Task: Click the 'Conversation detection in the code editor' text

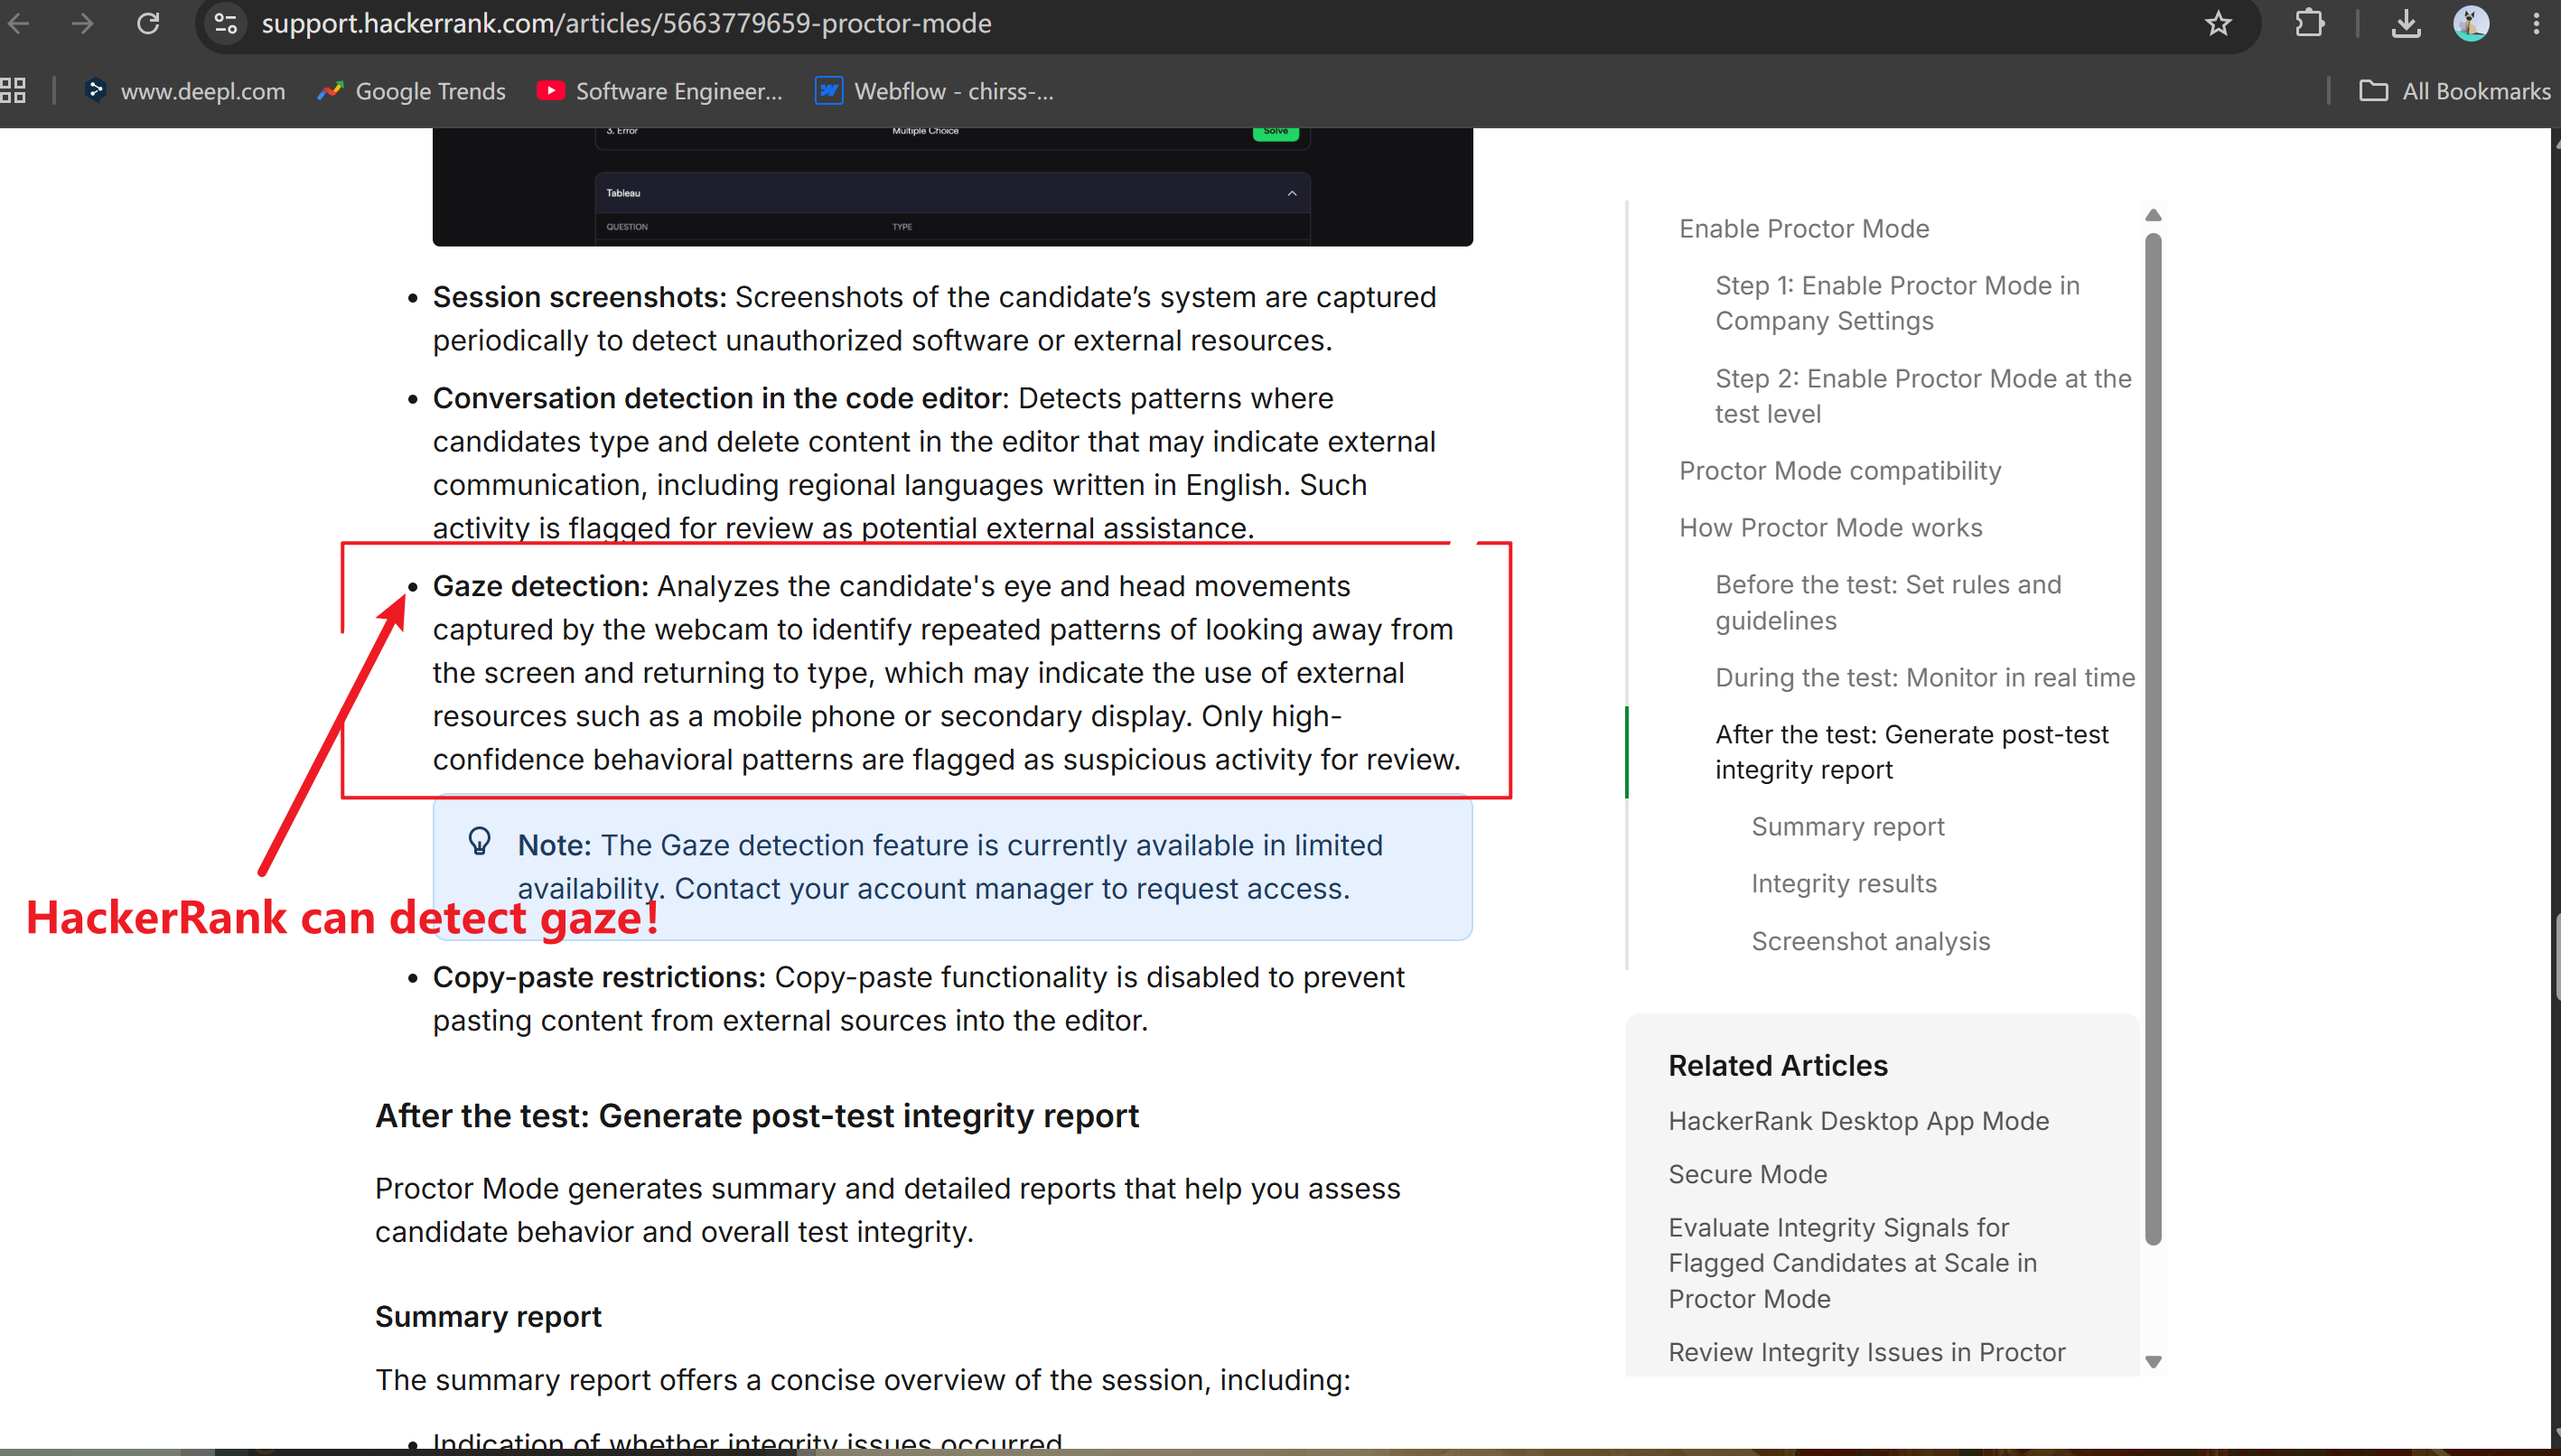Action: pos(717,398)
